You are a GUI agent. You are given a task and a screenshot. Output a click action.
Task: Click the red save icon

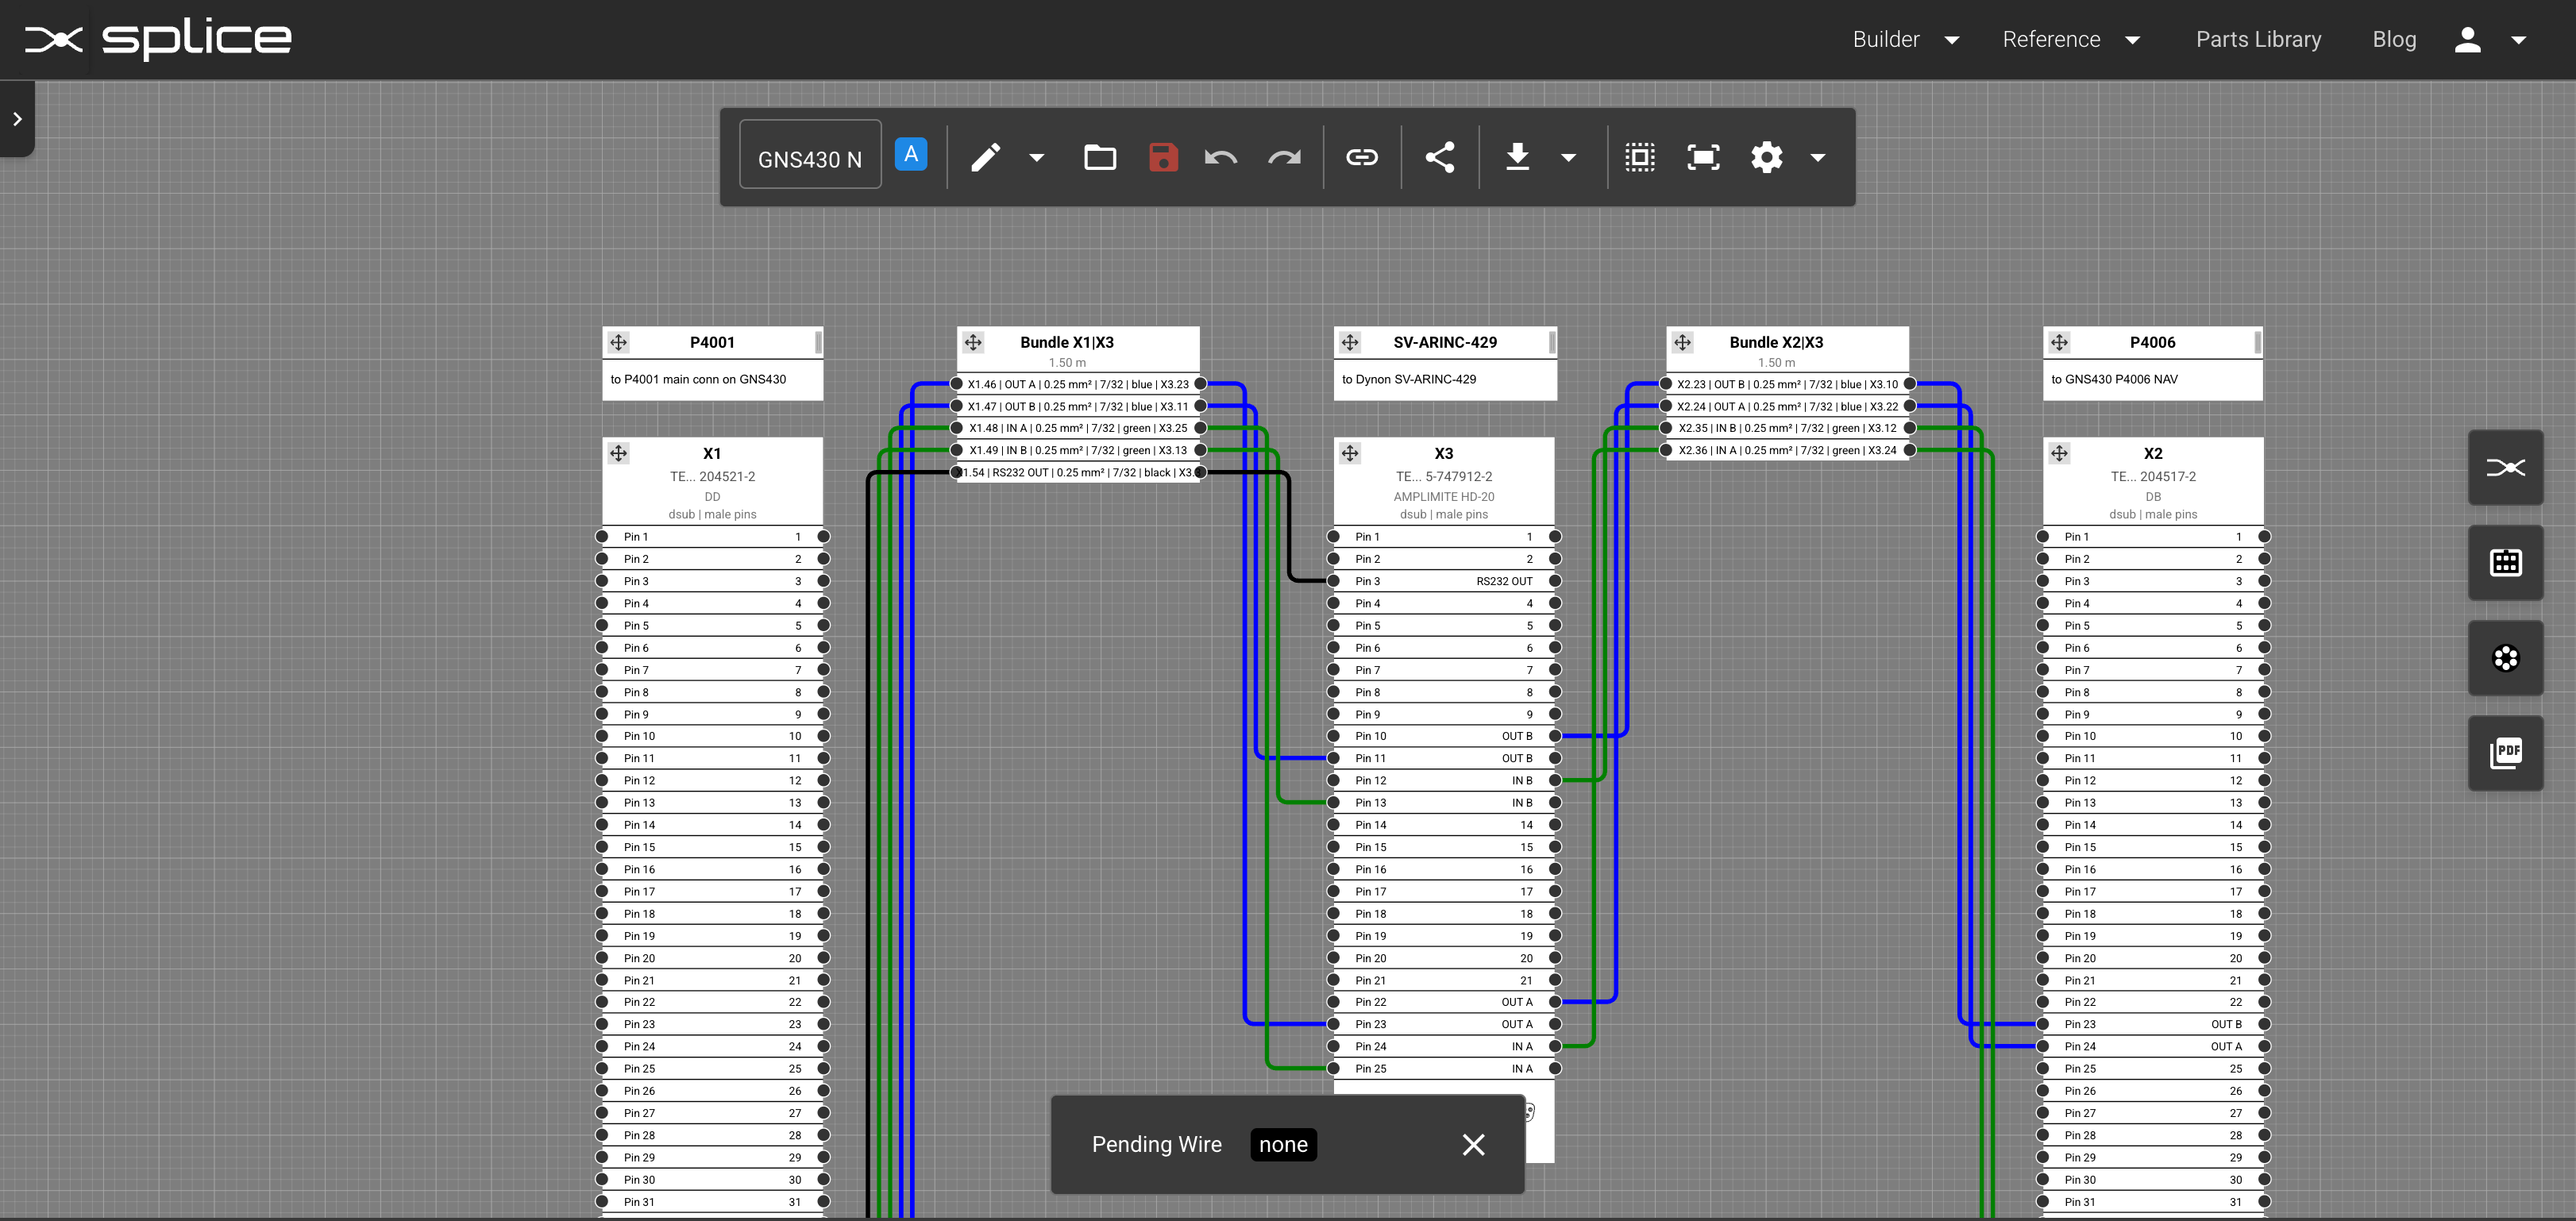pos(1162,157)
